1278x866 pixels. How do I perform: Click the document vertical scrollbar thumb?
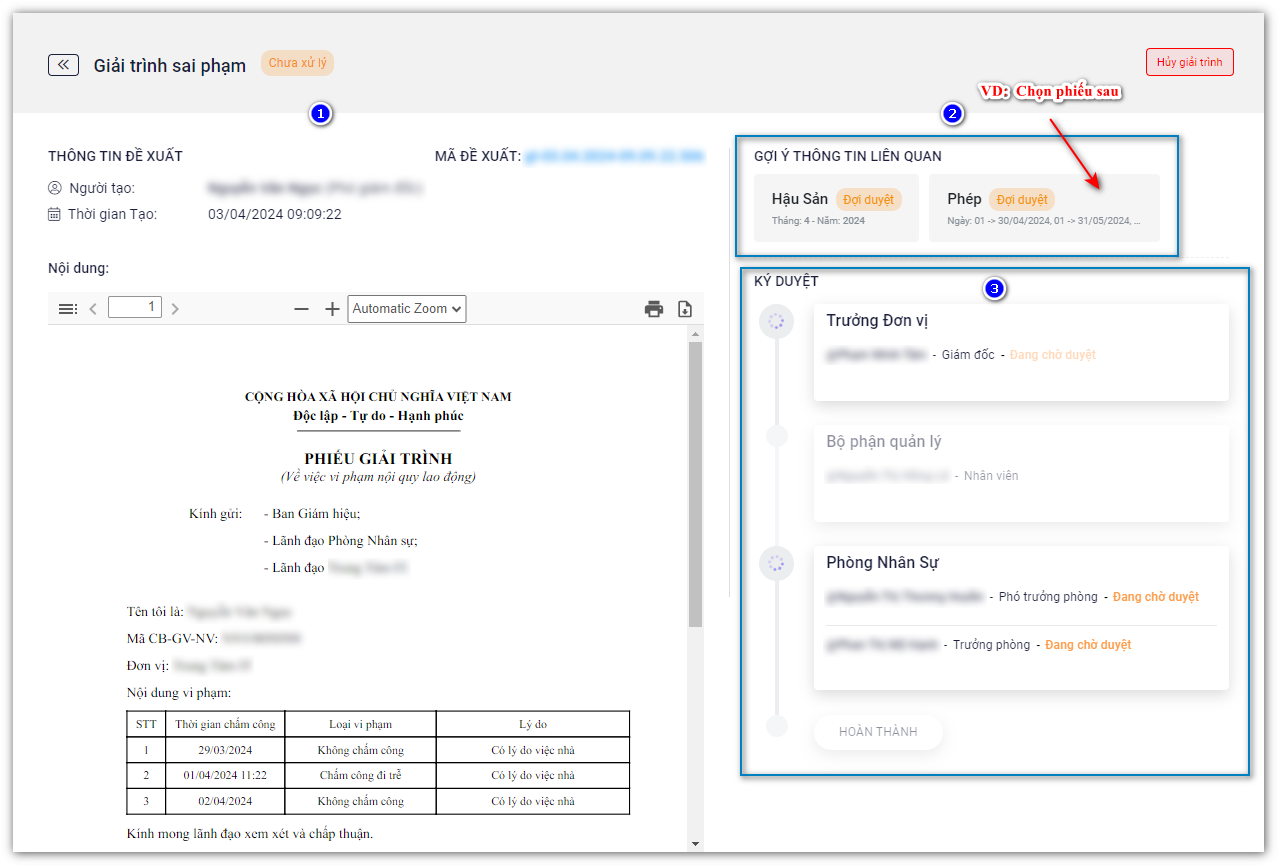pos(695,480)
